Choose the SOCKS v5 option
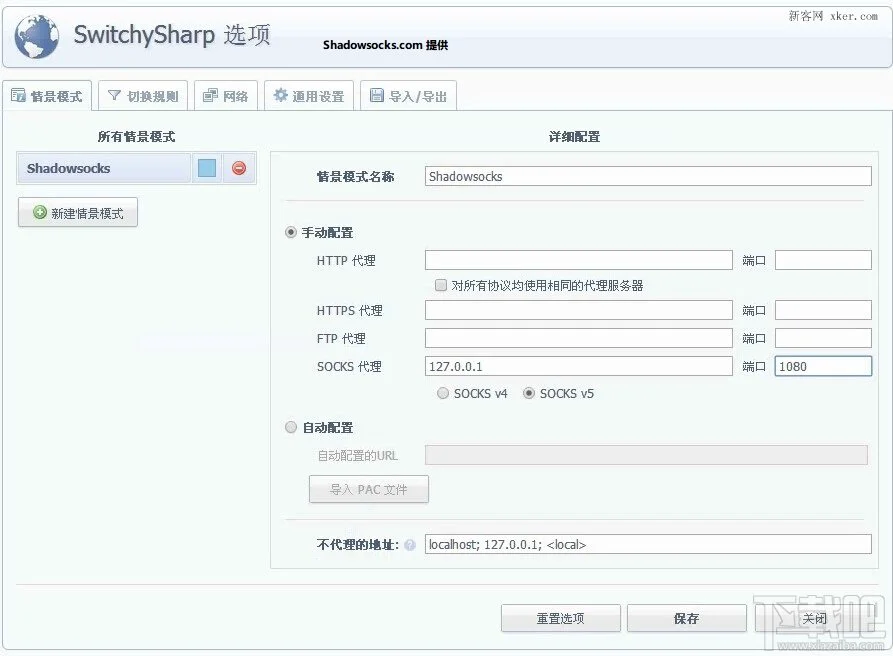893x656 pixels. click(x=529, y=393)
